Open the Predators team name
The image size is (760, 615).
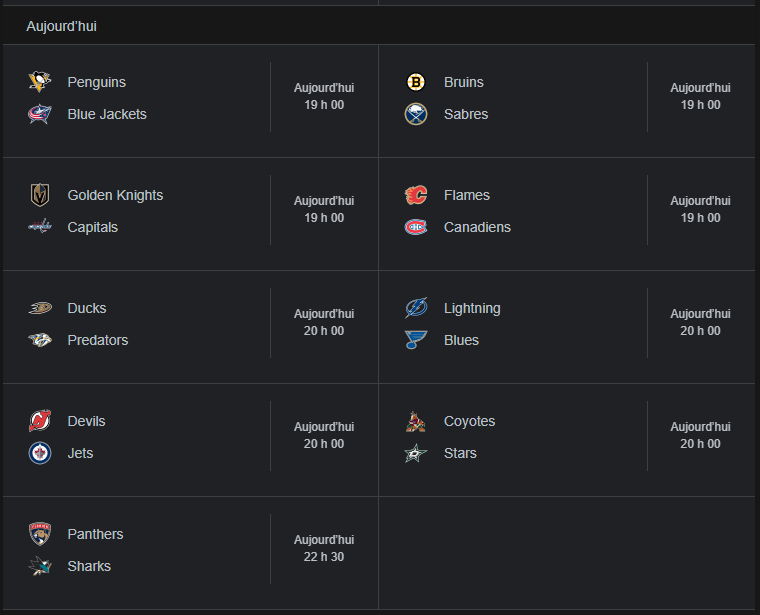point(98,340)
